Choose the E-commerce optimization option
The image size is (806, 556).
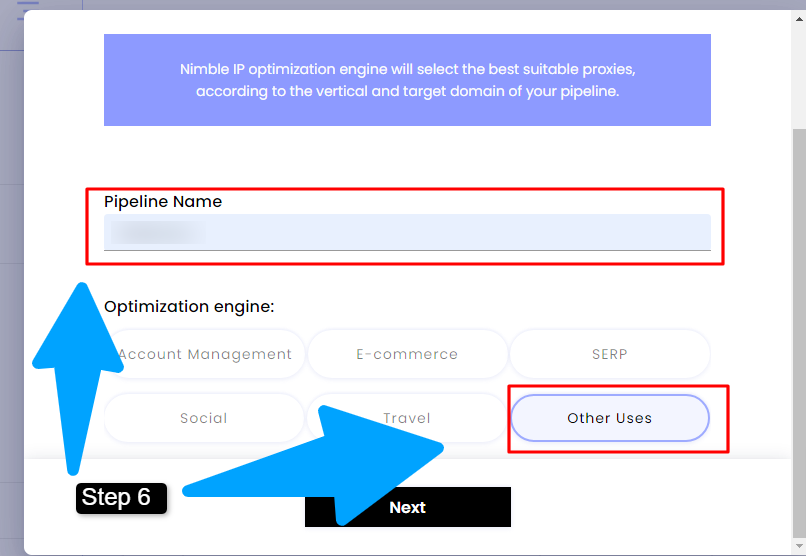click(x=407, y=354)
